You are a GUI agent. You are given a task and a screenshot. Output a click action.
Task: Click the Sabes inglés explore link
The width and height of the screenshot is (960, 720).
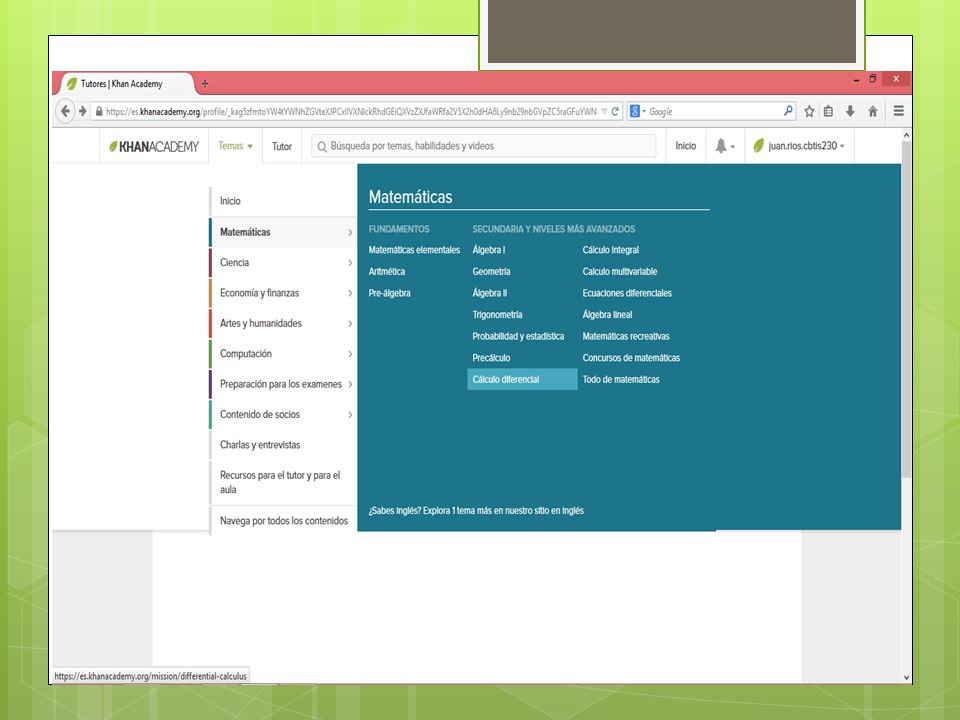(476, 511)
